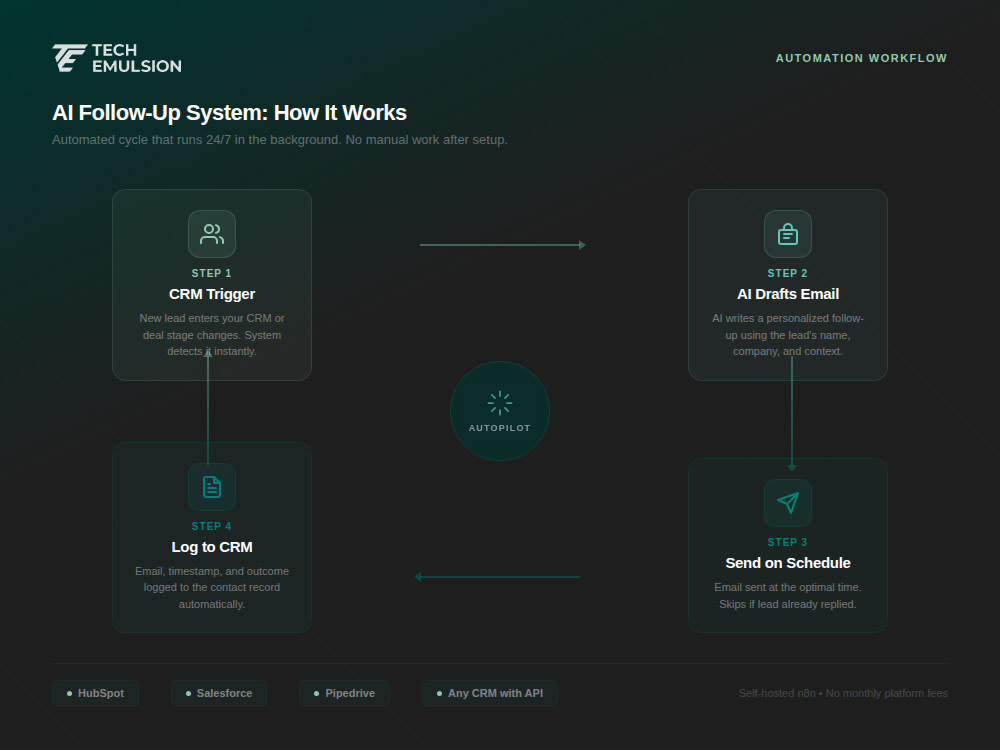Click the 'Email sent at the optimal time' description
This screenshot has height=750, width=1000.
click(x=788, y=596)
